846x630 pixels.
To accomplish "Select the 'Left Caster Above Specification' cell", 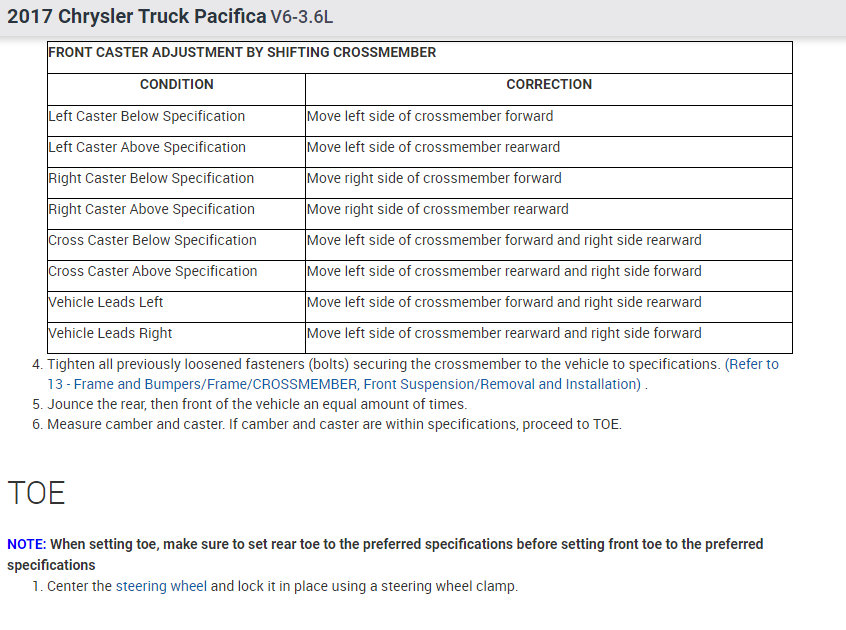I will [147, 147].
